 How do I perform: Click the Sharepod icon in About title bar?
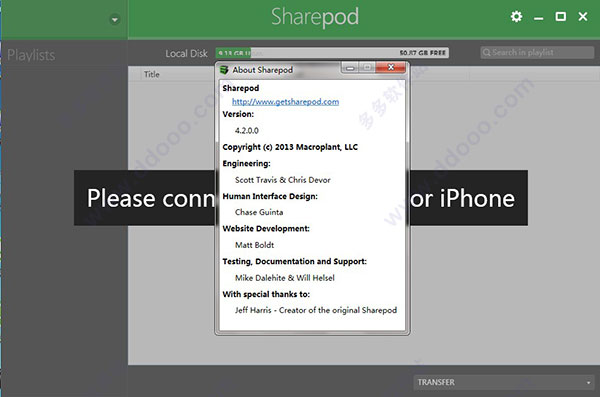[224, 70]
